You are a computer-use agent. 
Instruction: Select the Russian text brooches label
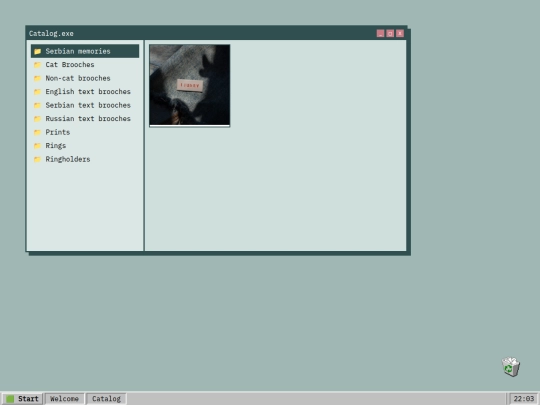88,119
